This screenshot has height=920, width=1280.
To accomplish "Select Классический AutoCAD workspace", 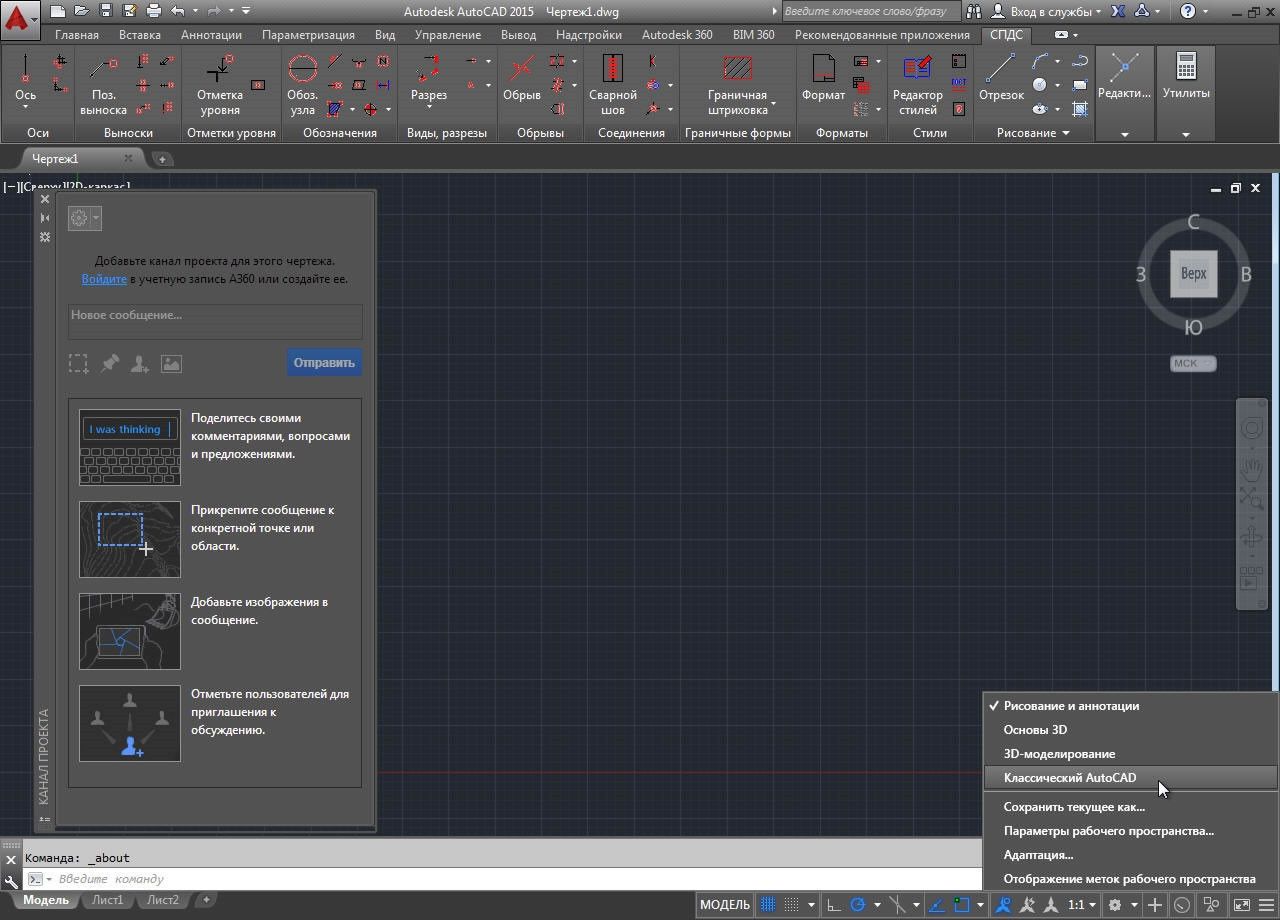I will (1069, 778).
